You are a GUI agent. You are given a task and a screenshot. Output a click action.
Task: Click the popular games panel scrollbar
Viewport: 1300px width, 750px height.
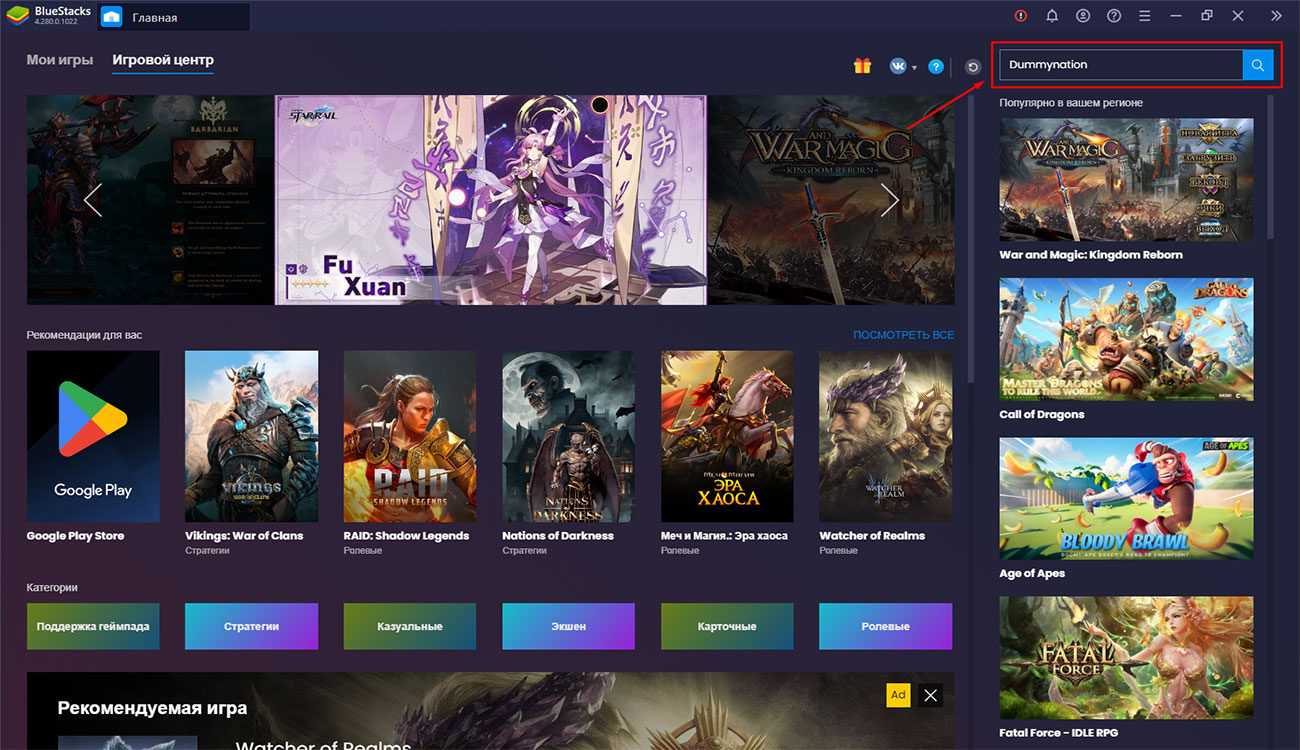click(x=1271, y=167)
